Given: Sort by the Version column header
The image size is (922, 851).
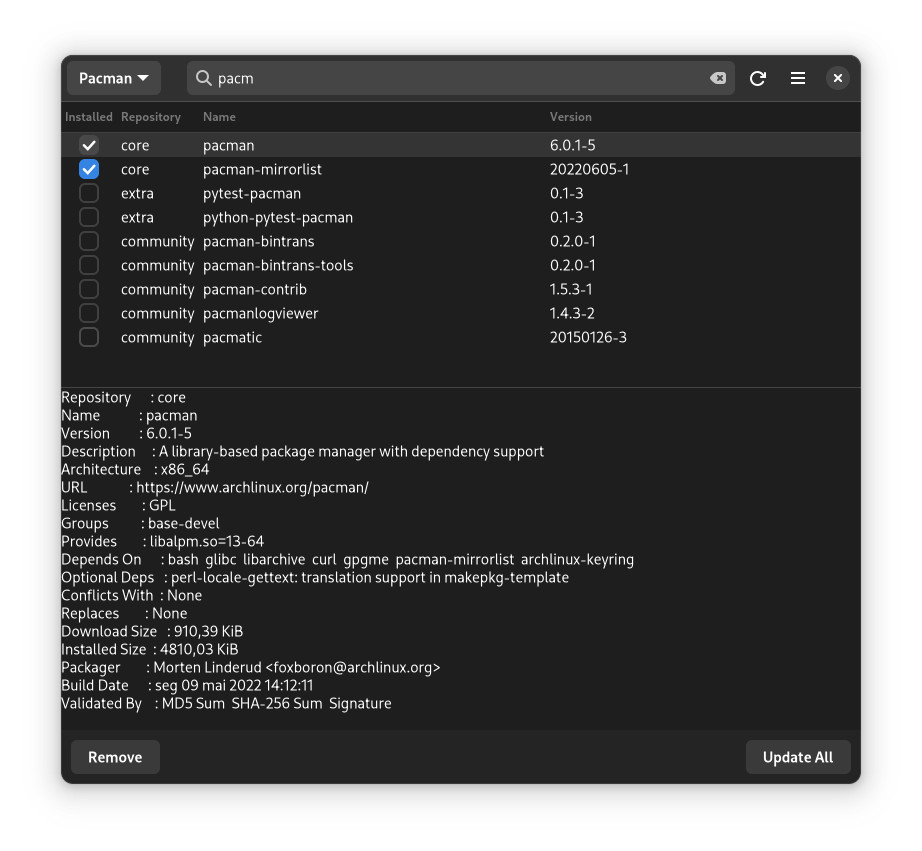Looking at the screenshot, I should pyautogui.click(x=571, y=117).
